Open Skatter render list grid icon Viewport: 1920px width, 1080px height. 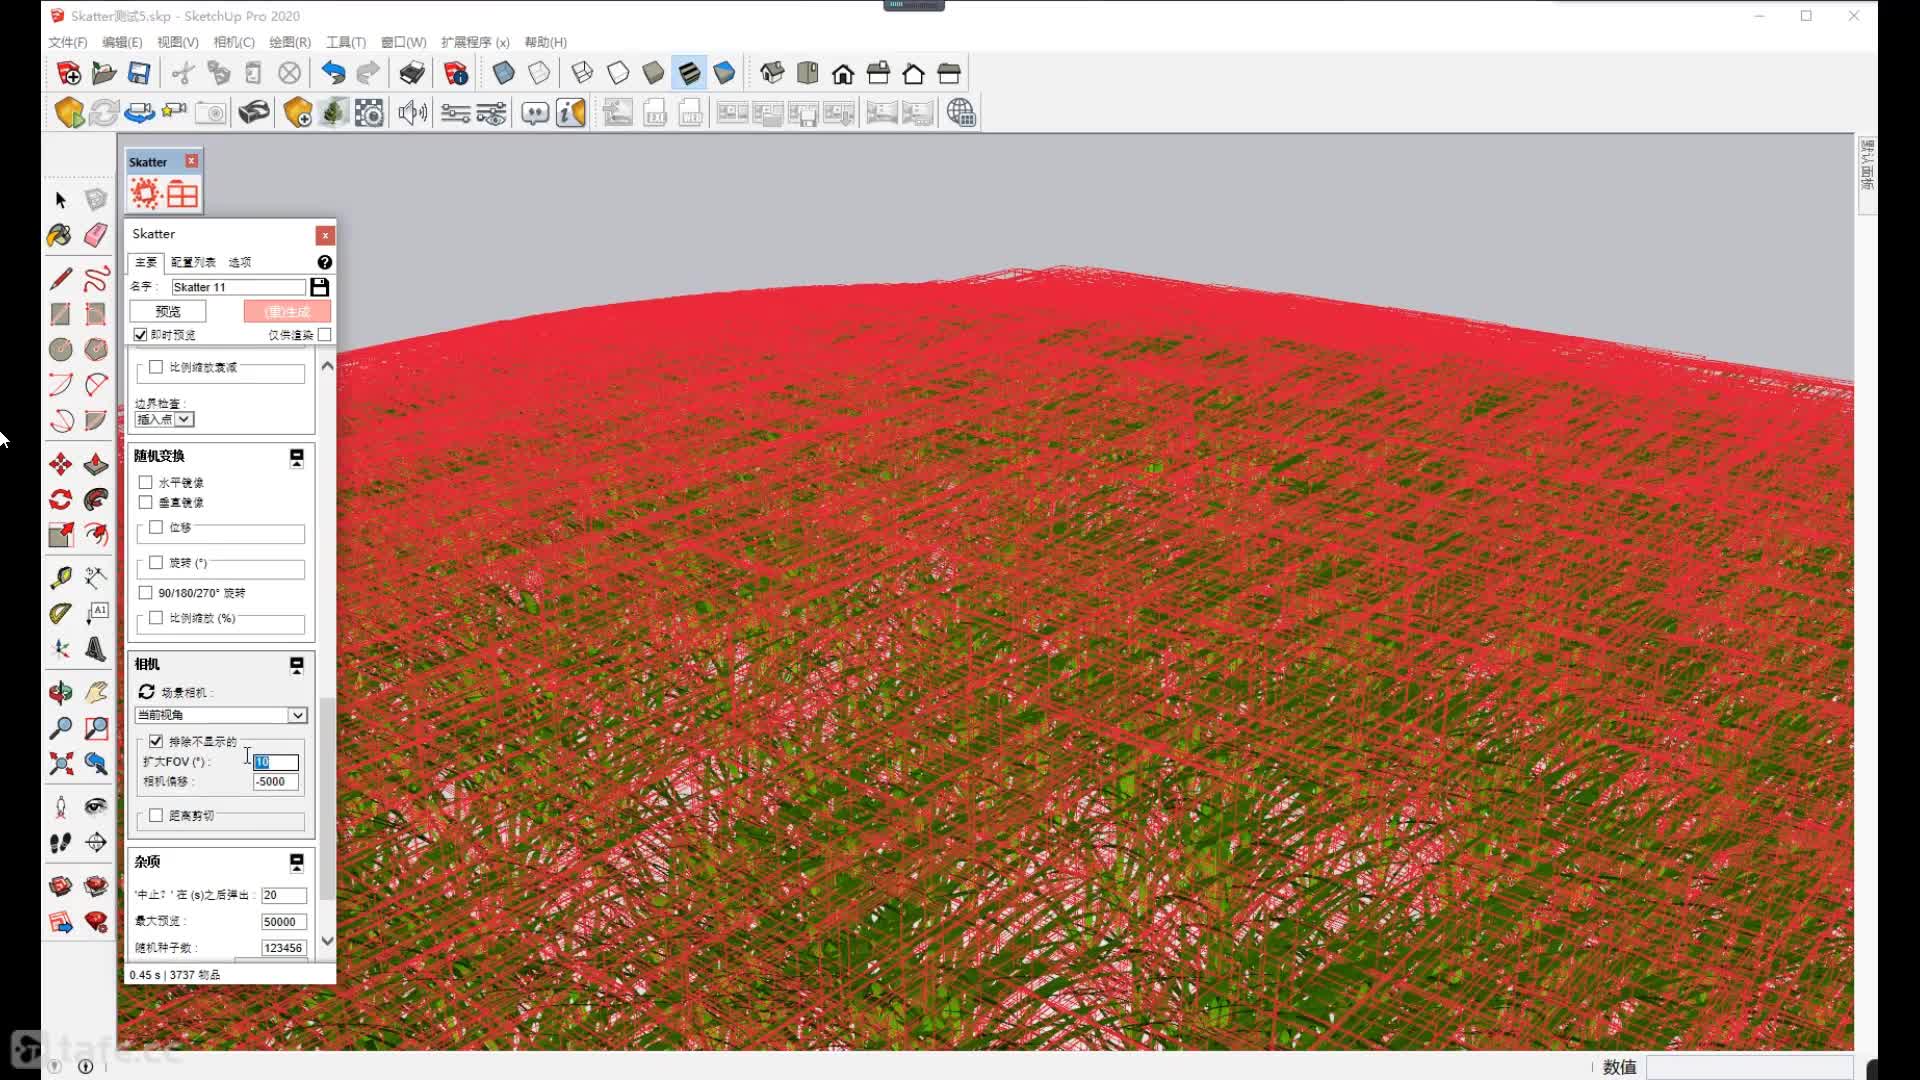click(182, 194)
